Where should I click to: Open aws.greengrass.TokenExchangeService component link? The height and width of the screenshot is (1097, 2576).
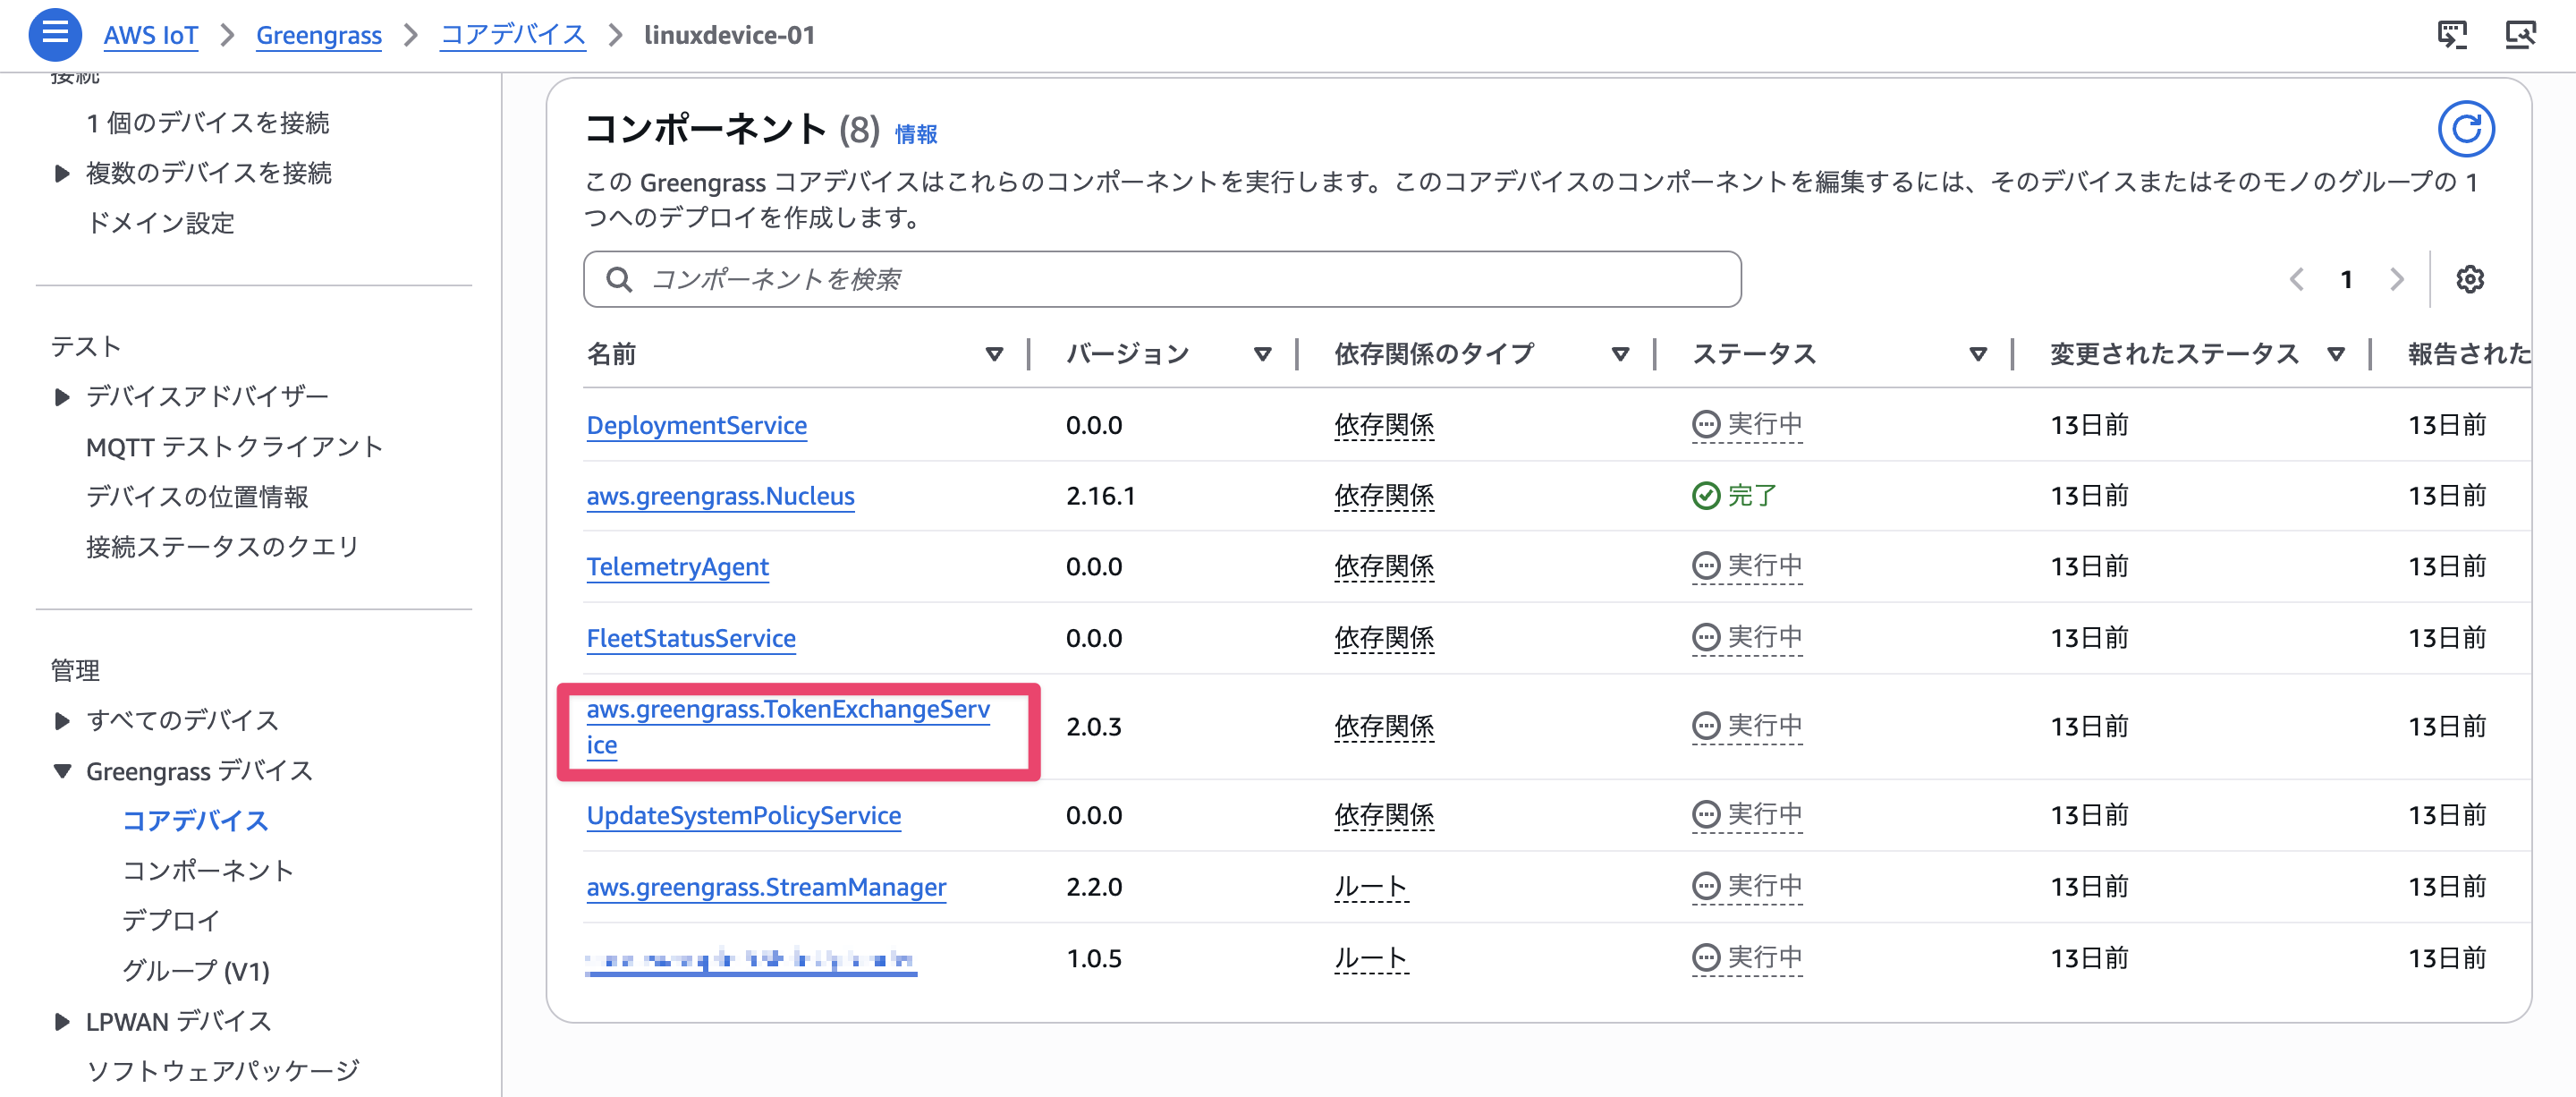click(787, 709)
